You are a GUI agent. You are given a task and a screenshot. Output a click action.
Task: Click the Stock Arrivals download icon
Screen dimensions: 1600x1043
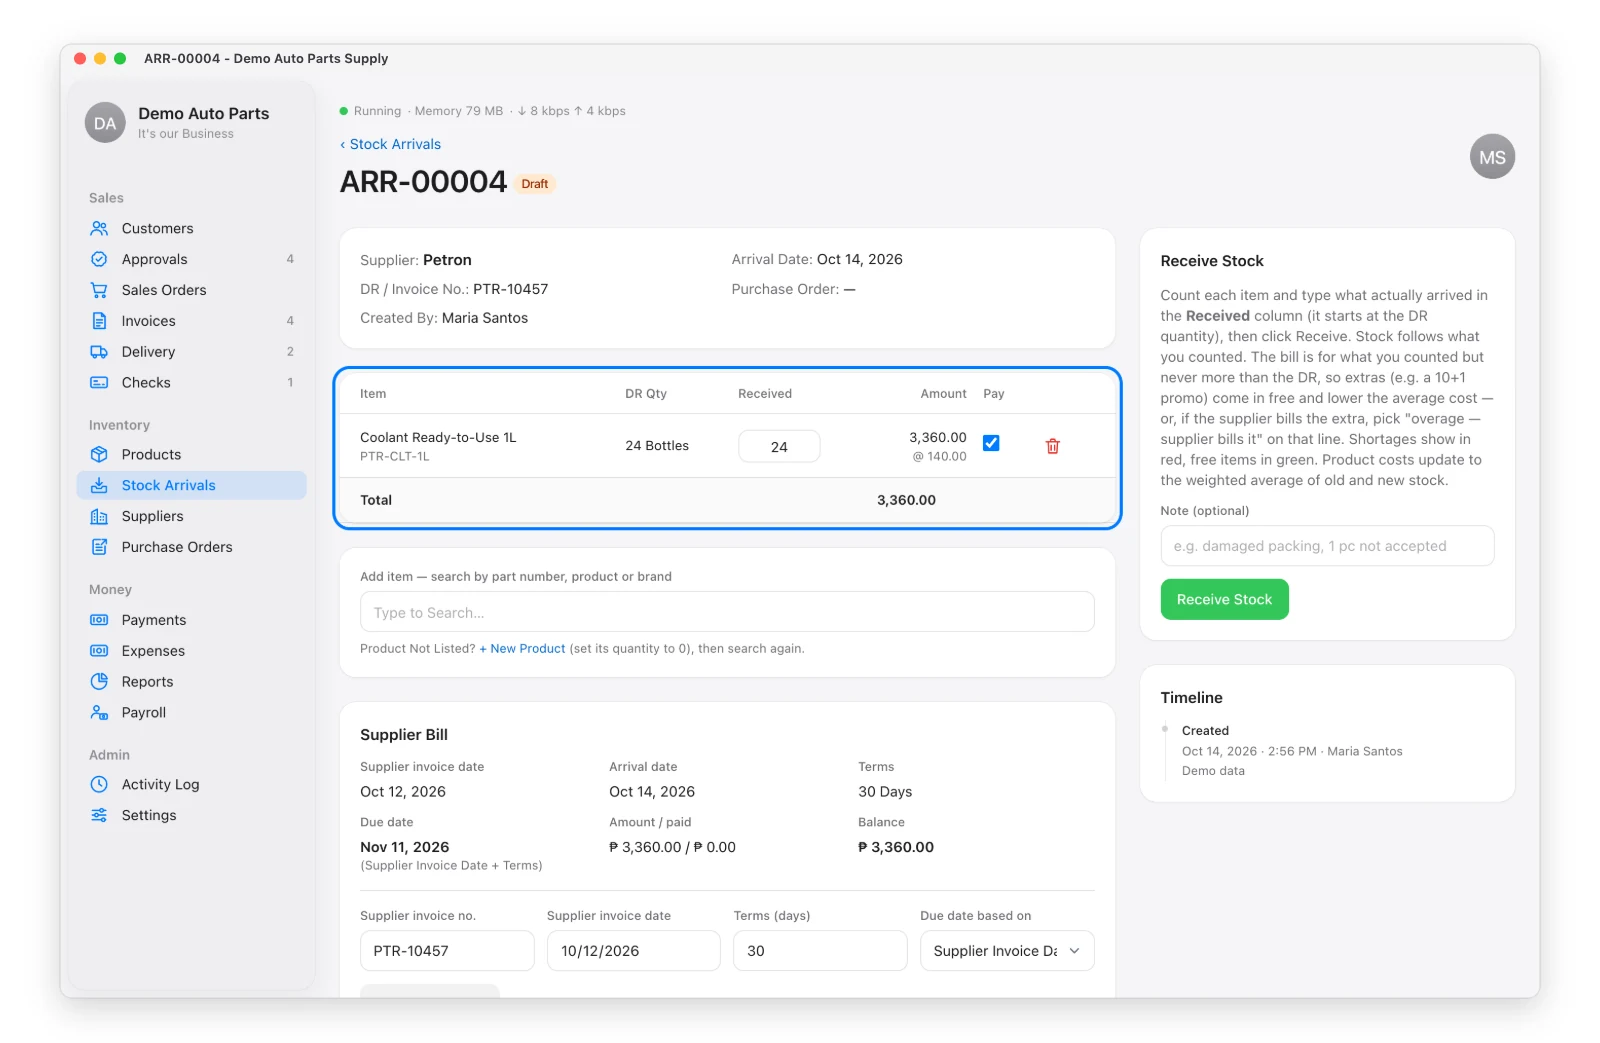click(x=99, y=485)
